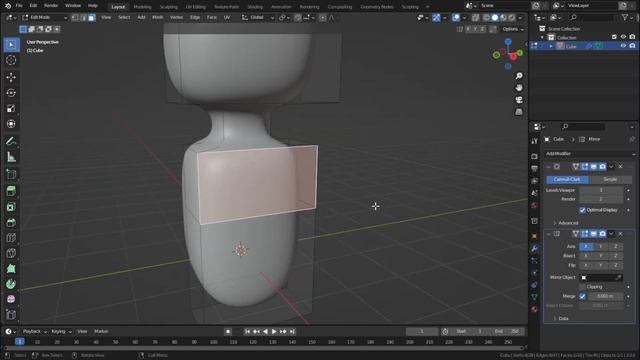Select the Bevel tool
Viewport: 640px width, 360px height.
click(11, 222)
